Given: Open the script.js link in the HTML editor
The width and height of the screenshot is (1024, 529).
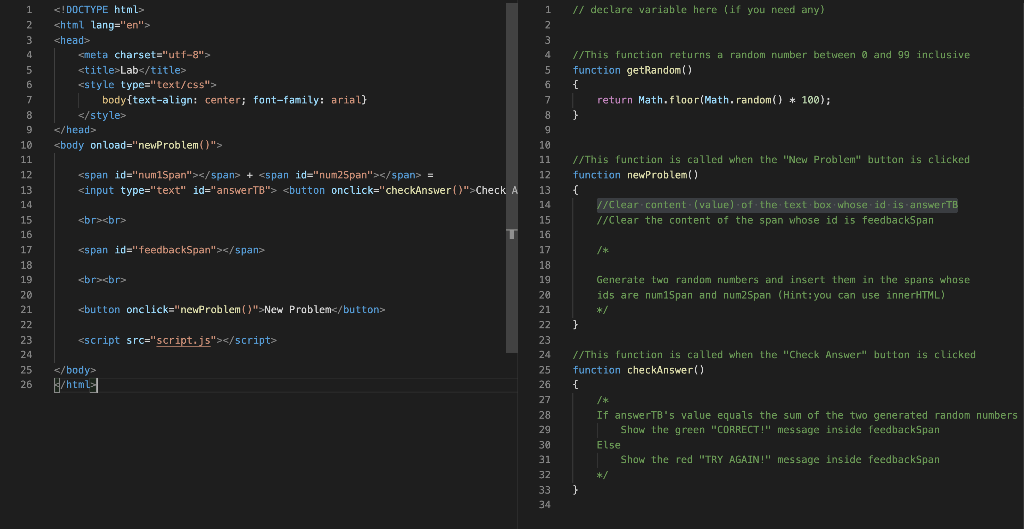Looking at the screenshot, I should 184,340.
